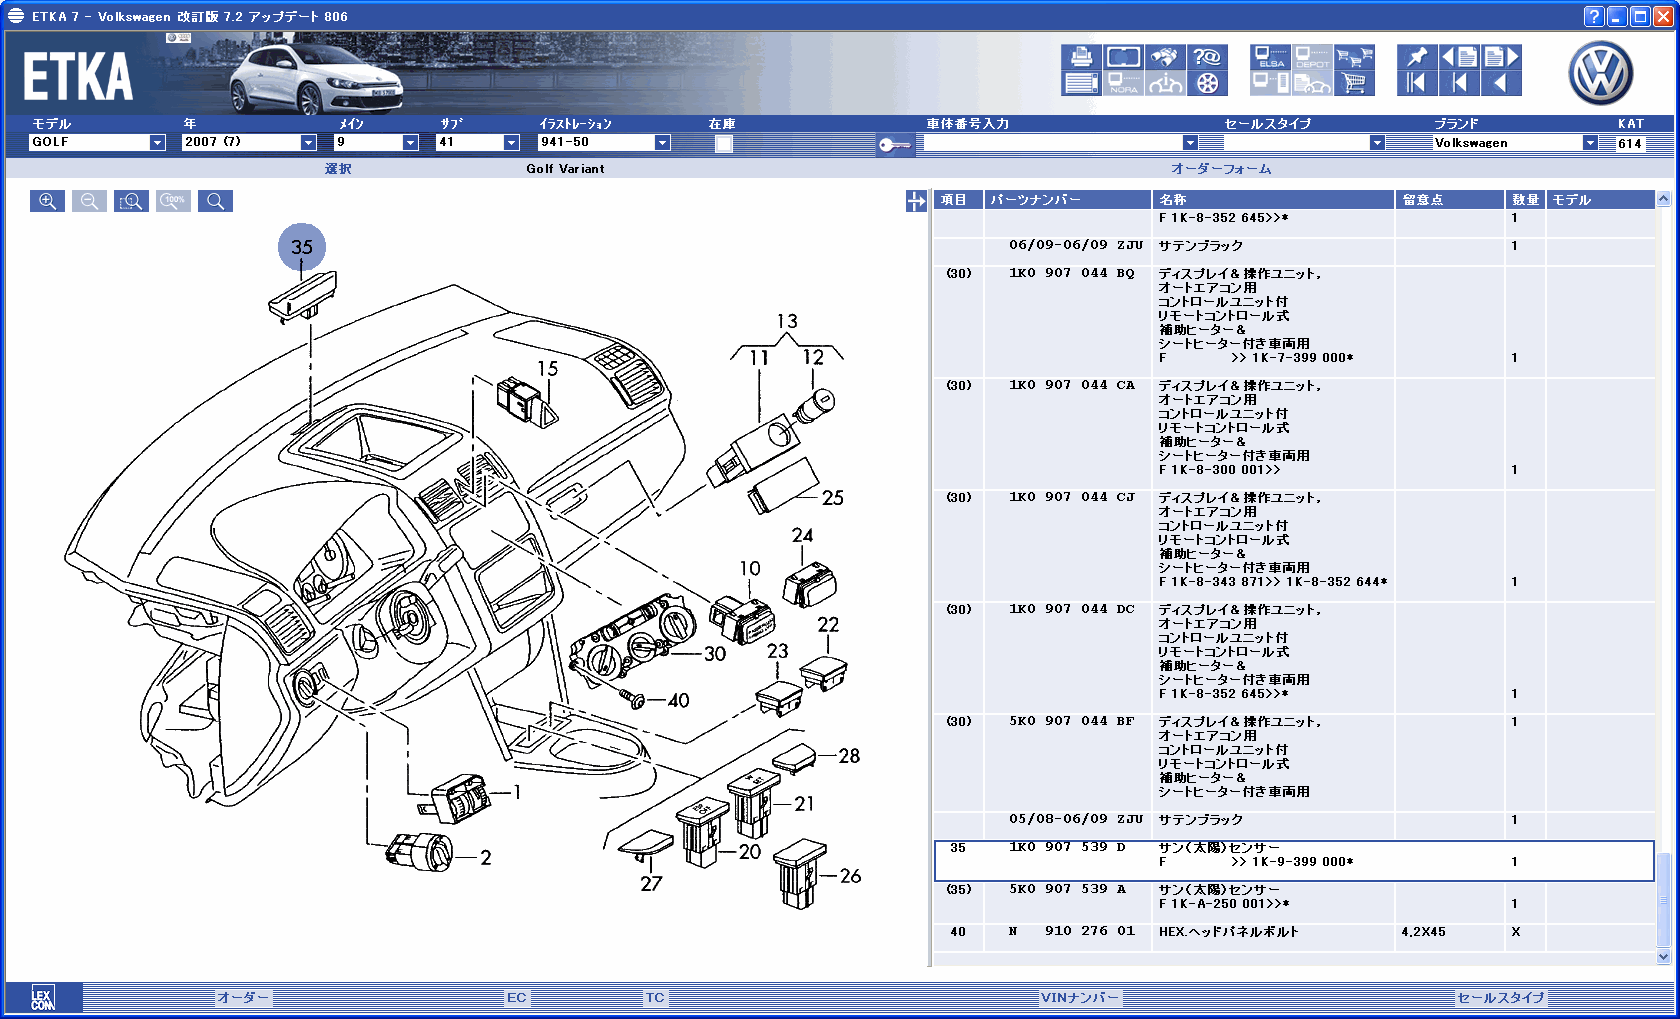The height and width of the screenshot is (1019, 1680).
Task: Open the vehicle info icon with car symbol
Action: pyautogui.click(x=1165, y=83)
